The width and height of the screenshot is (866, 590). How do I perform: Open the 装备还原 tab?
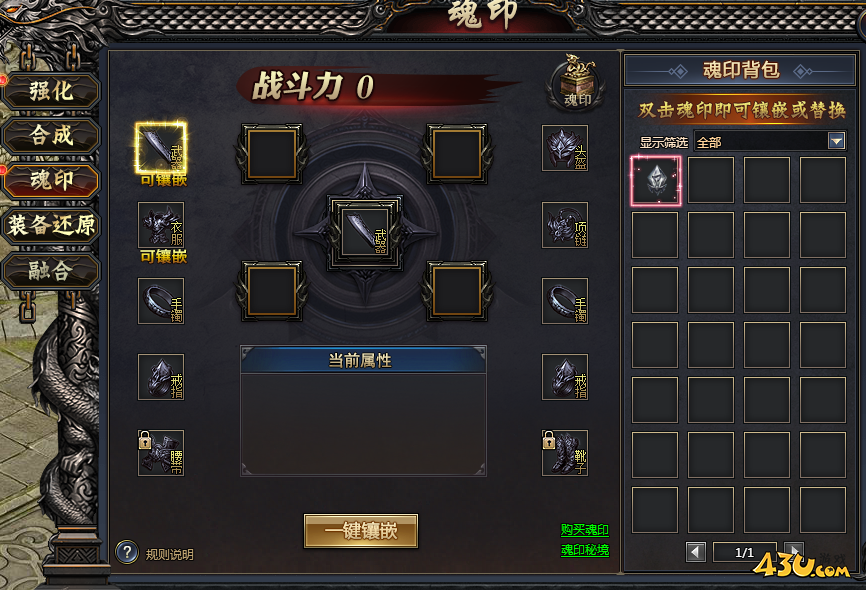[51, 225]
